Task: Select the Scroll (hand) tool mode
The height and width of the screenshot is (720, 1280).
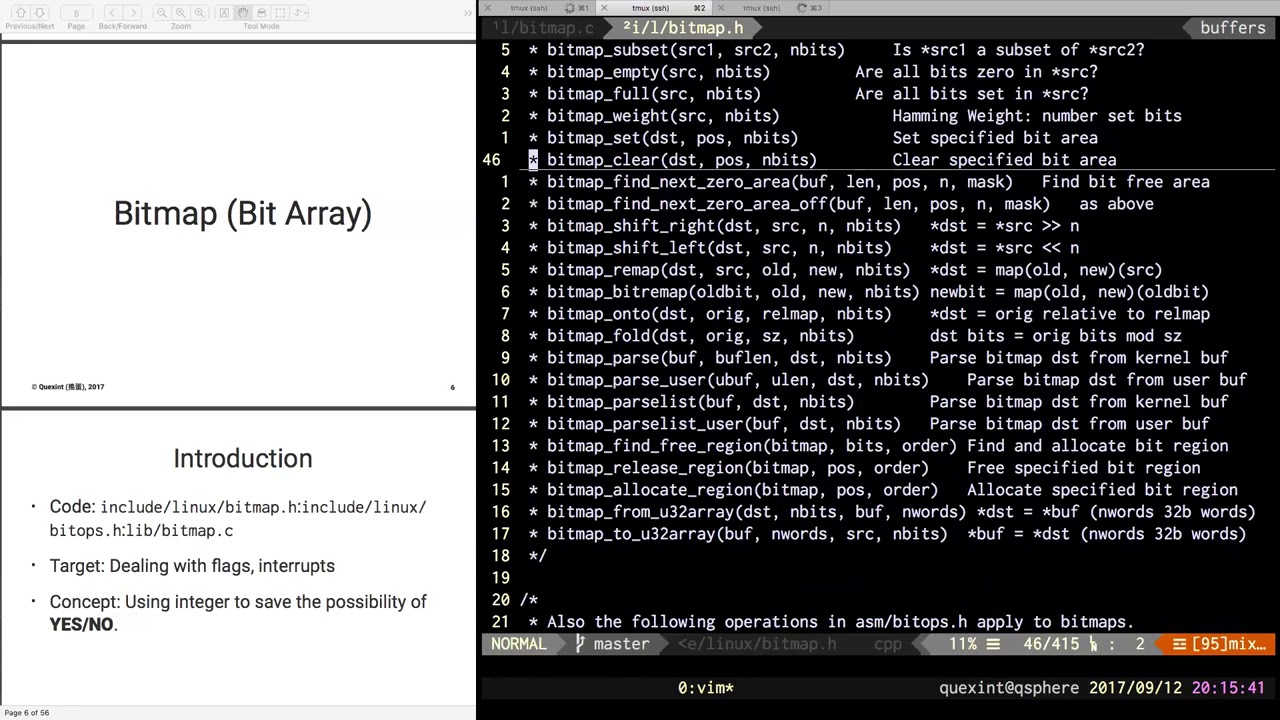Action: click(x=243, y=13)
